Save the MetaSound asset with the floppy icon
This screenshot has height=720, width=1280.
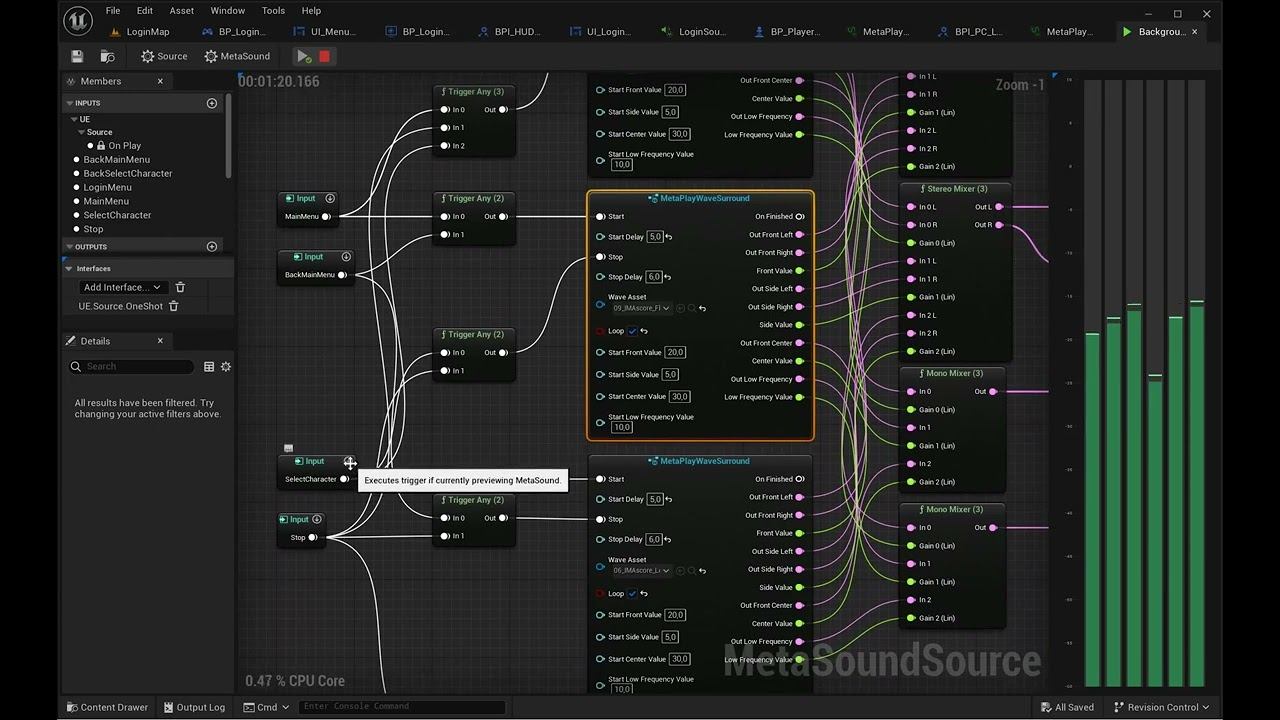click(77, 56)
